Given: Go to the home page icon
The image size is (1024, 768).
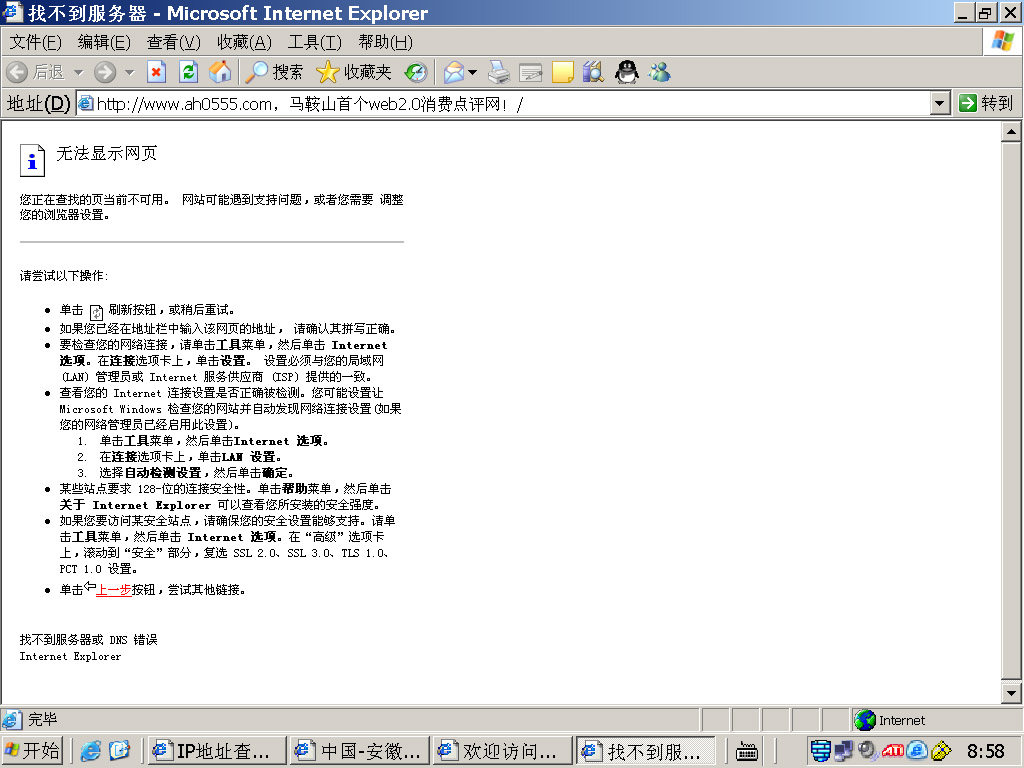Looking at the screenshot, I should [x=220, y=72].
